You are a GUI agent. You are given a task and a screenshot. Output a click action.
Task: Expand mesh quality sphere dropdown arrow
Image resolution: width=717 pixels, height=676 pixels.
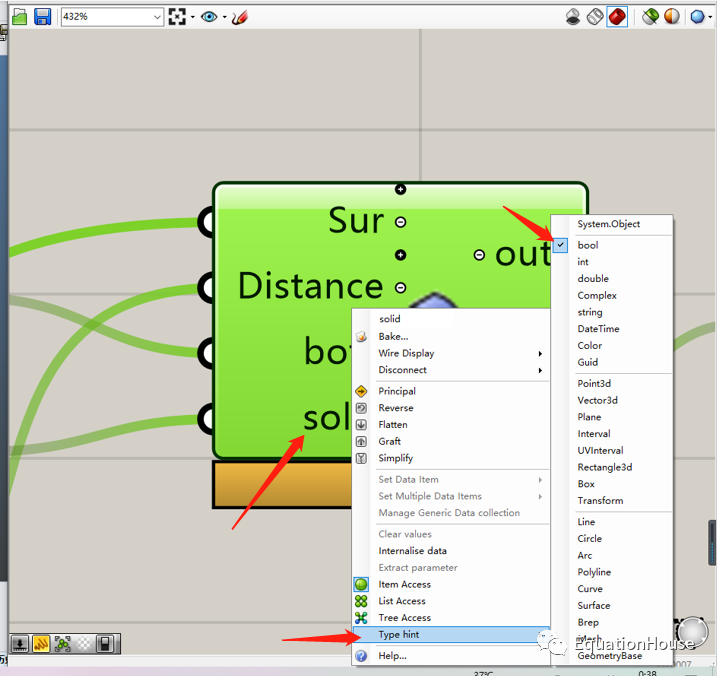710,17
